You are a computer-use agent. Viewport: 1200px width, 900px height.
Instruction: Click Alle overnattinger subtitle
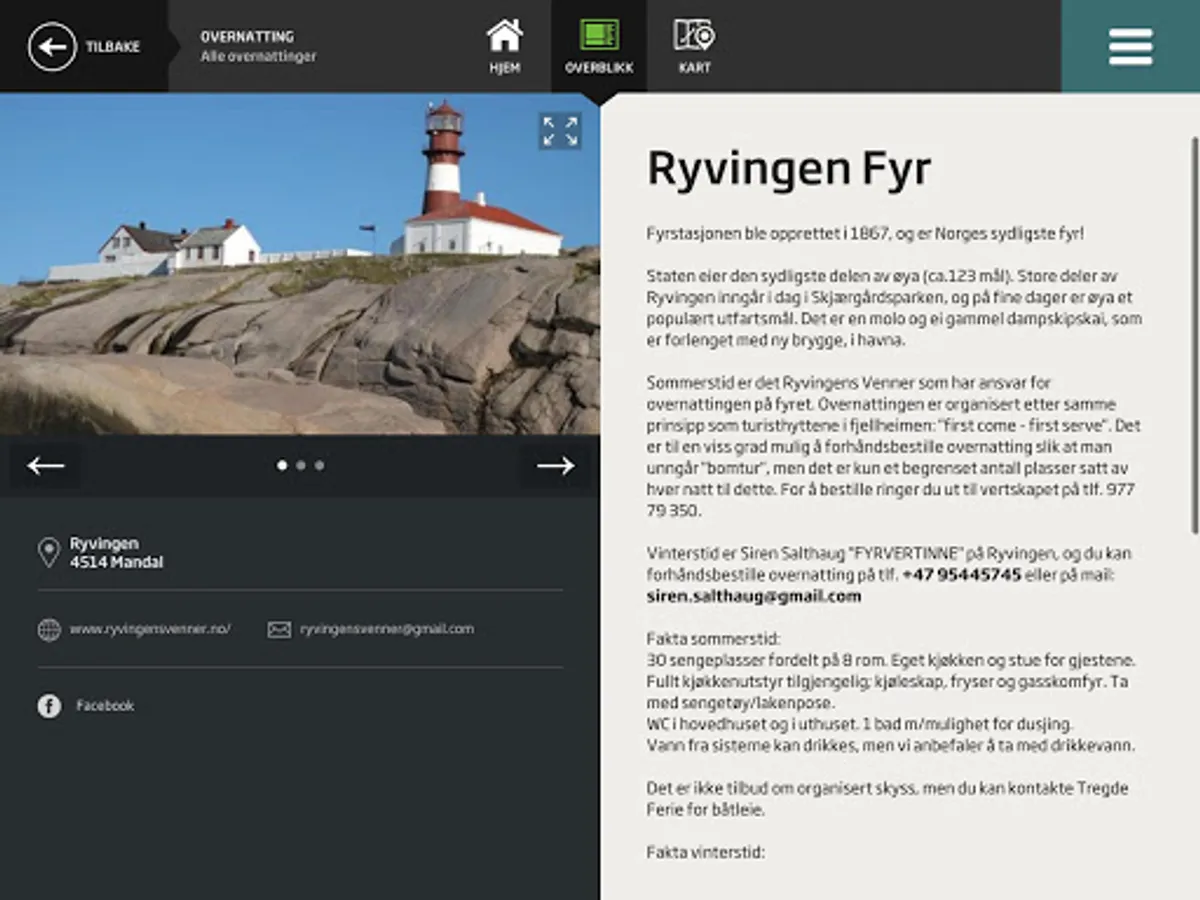[258, 57]
